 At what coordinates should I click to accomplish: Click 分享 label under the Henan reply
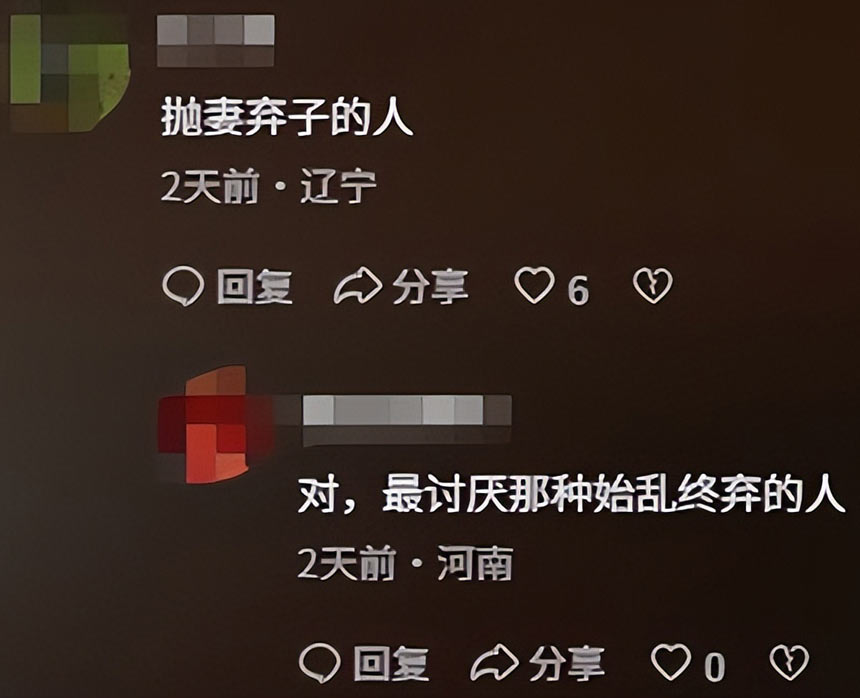pyautogui.click(x=567, y=663)
